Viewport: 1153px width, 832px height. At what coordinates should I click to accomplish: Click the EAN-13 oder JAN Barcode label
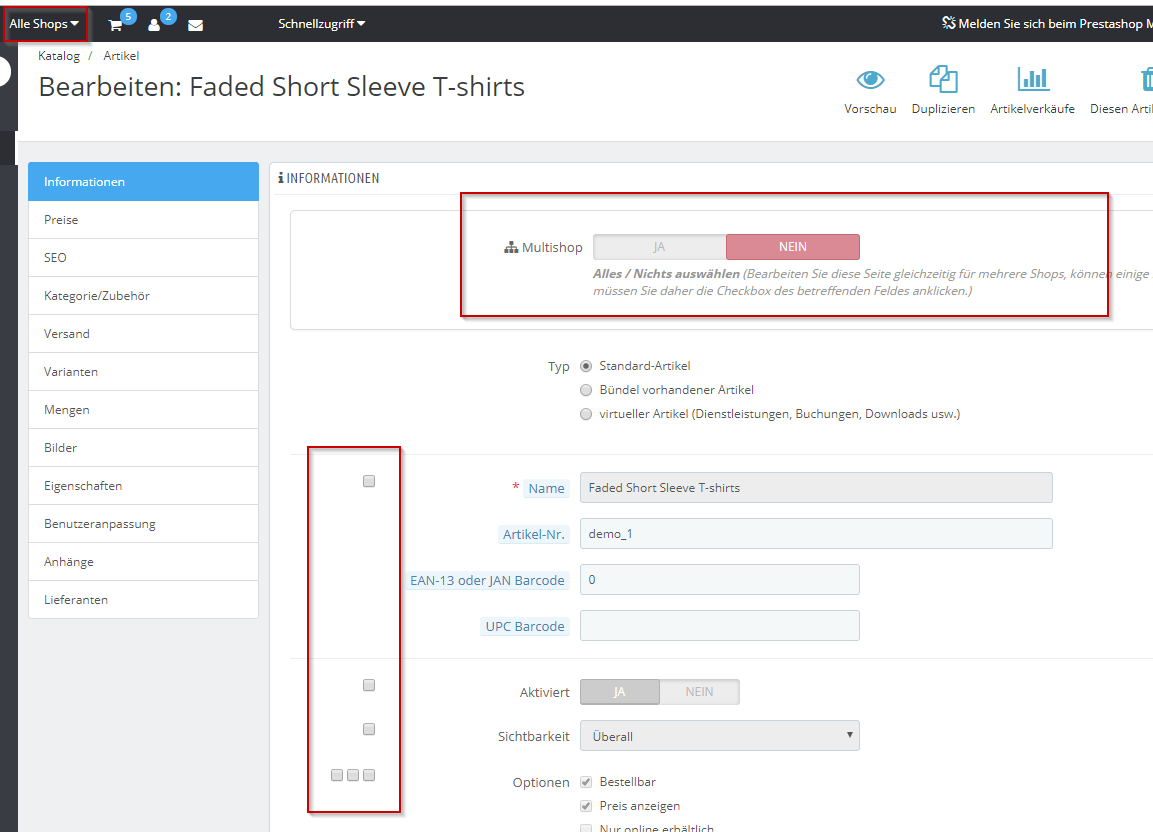(488, 580)
